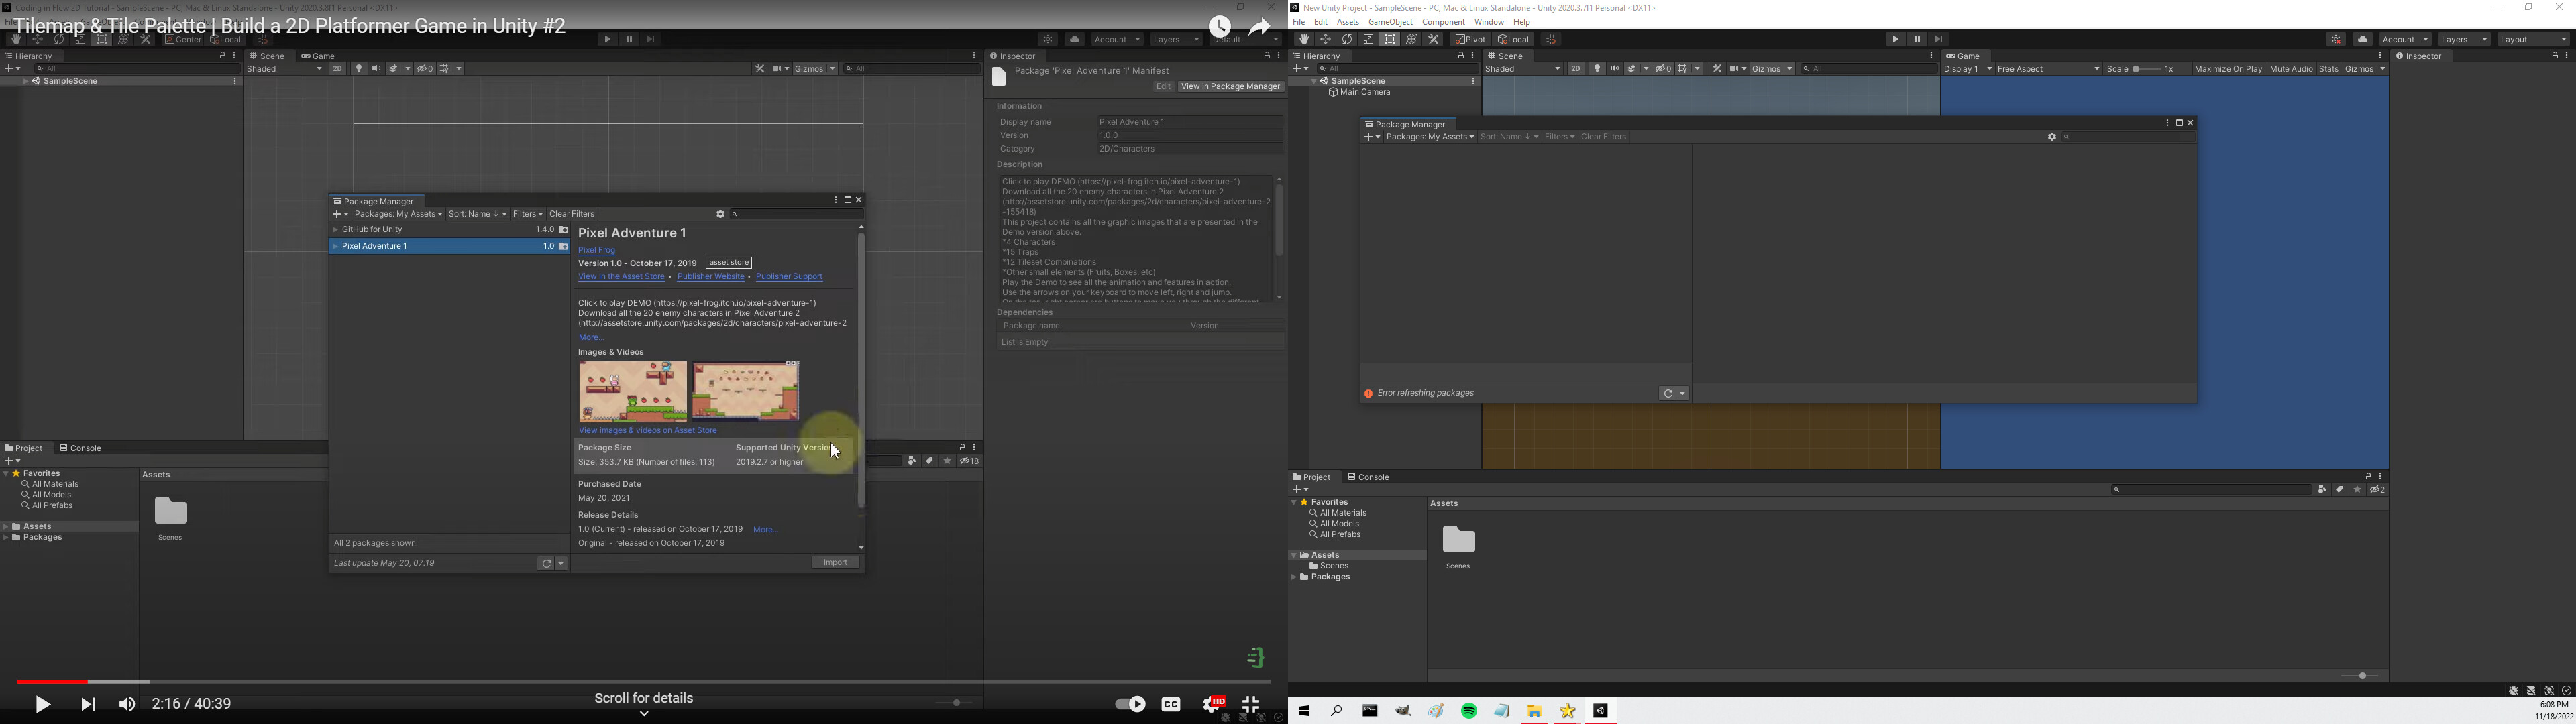Click the Unity cloud services icon
Viewport: 2576px width, 724px height.
pyautogui.click(x=2362, y=39)
